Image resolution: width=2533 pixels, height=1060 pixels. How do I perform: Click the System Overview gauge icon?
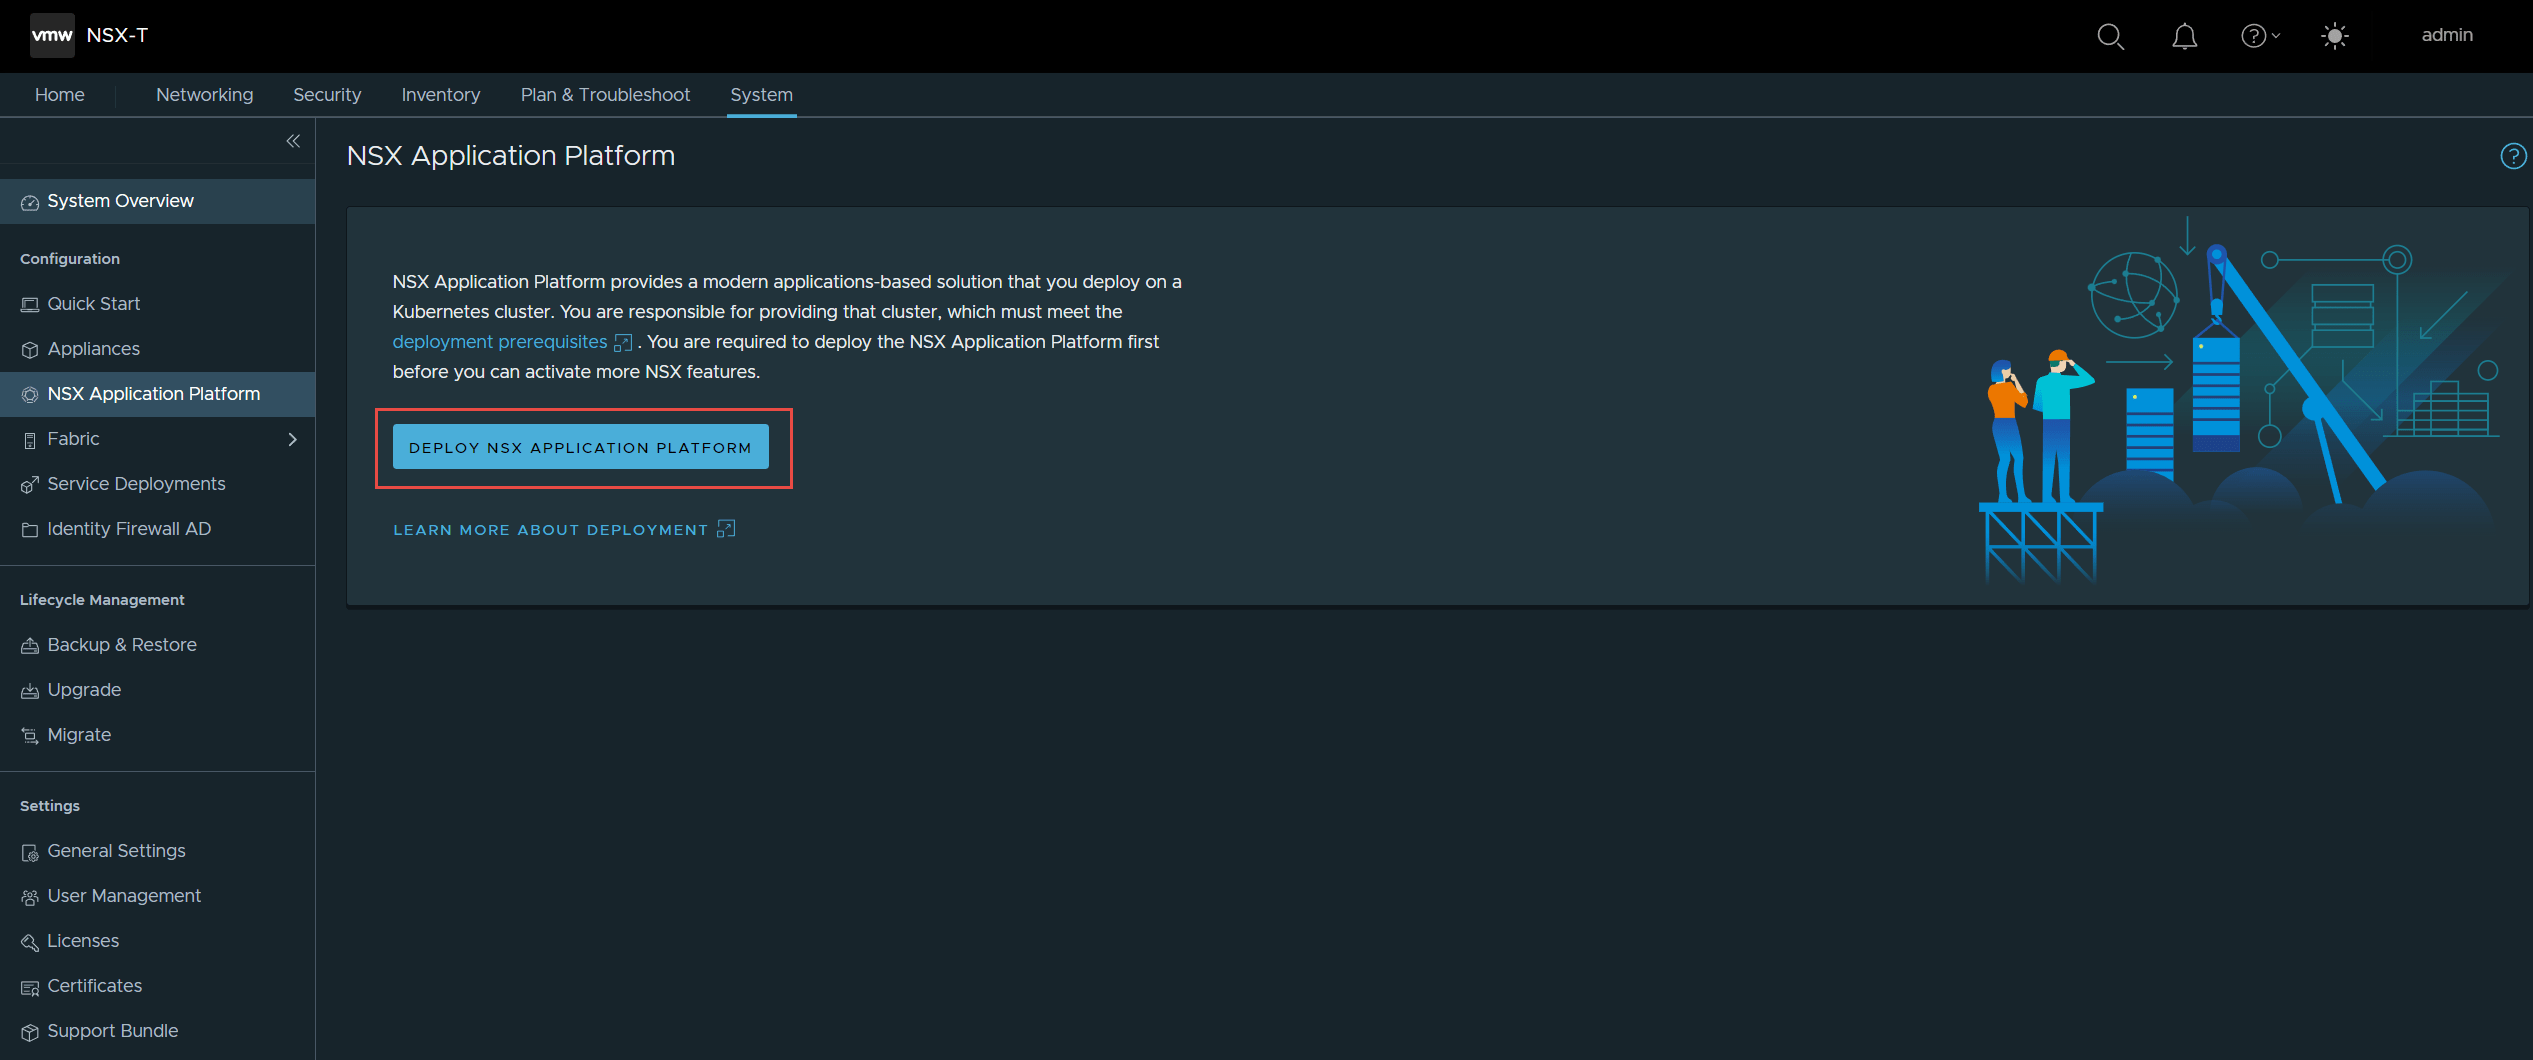(30, 202)
